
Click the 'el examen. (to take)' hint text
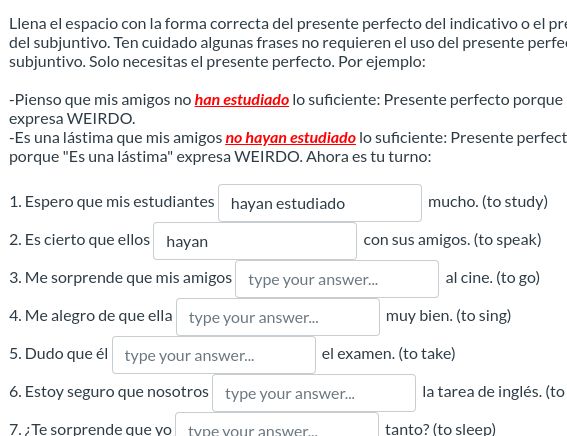click(x=388, y=354)
